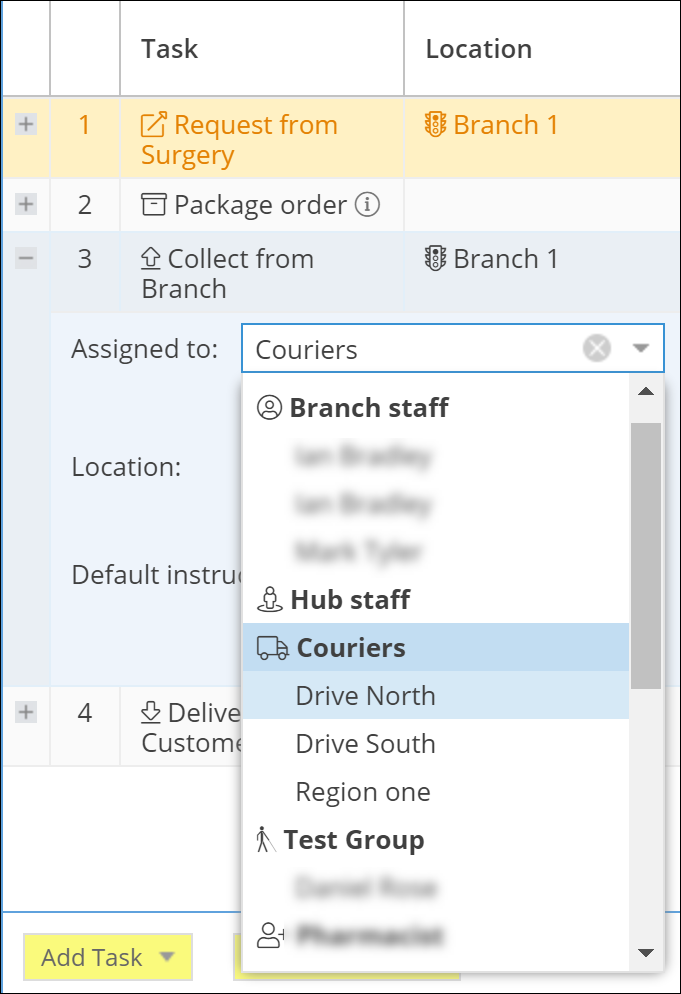
Task: Click the Couriers truck icon in dropdown list
Action: pos(272,648)
